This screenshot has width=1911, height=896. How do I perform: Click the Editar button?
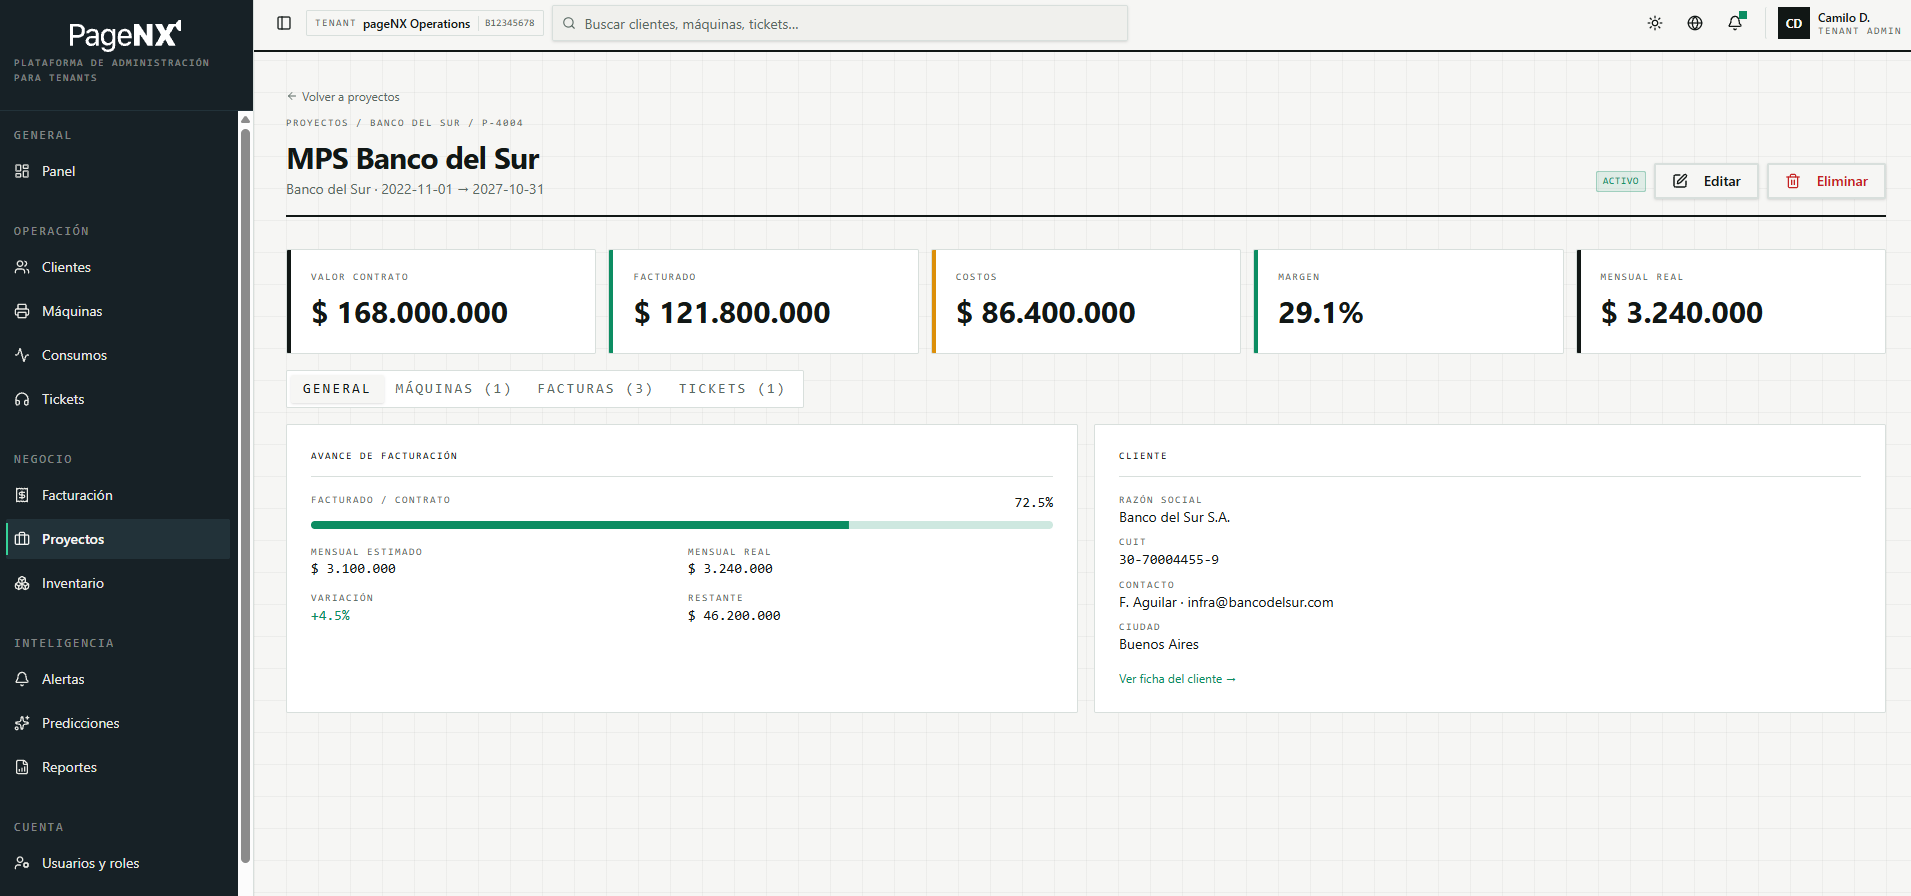click(x=1706, y=181)
